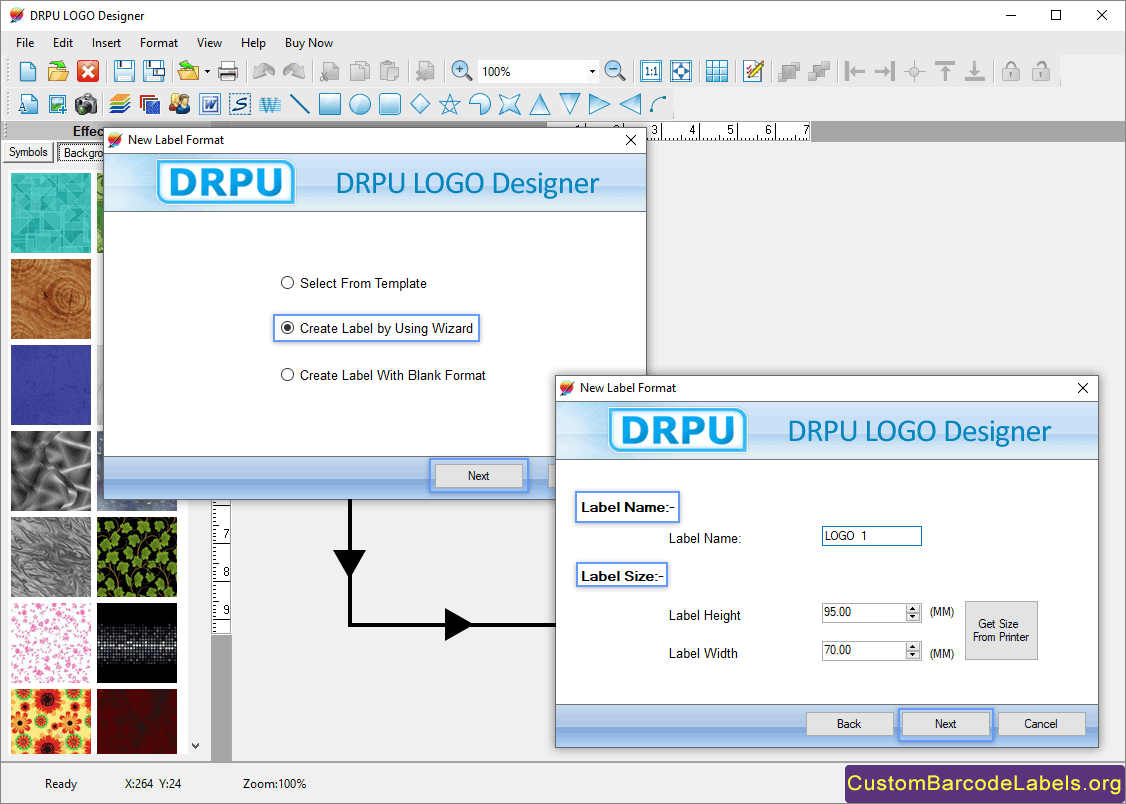Open the Edit menu
The image size is (1126, 804).
[63, 43]
